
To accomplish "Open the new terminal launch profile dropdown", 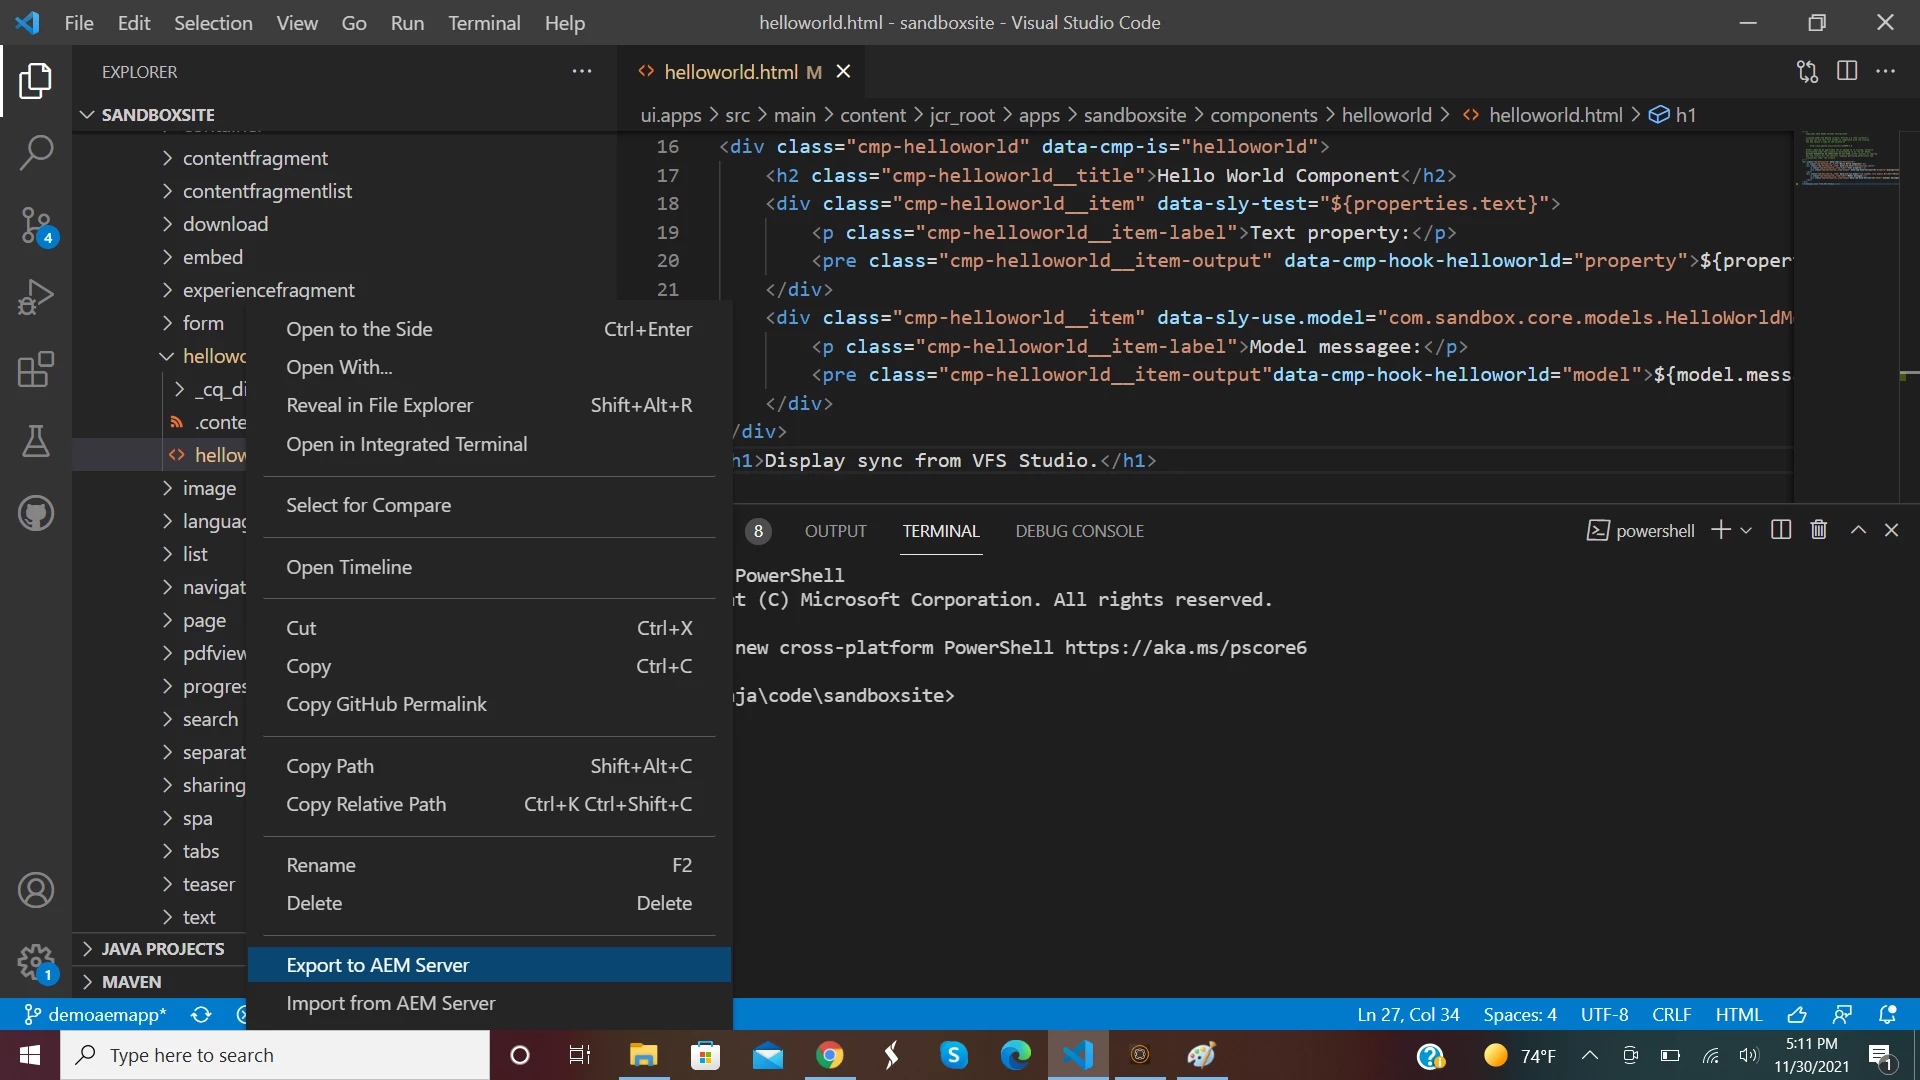I will coord(1746,530).
